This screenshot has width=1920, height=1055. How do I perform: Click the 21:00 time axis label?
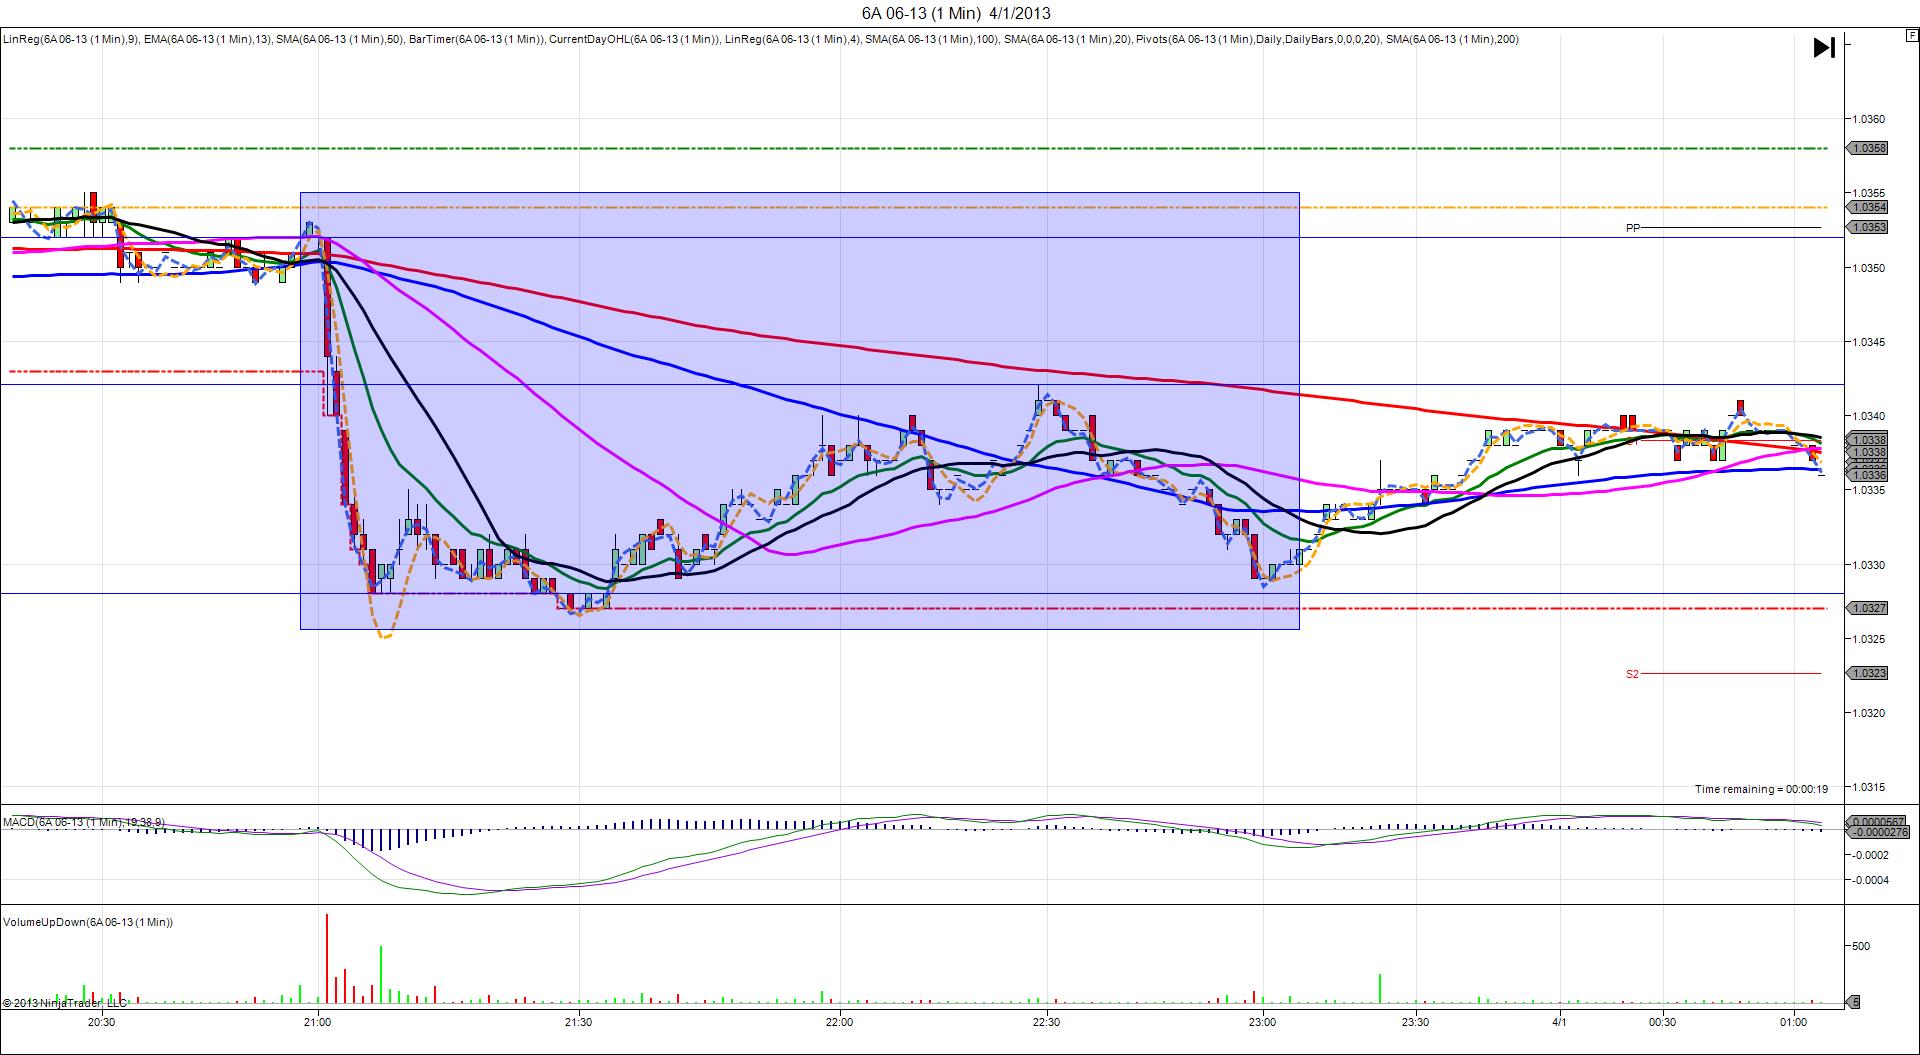click(317, 1022)
